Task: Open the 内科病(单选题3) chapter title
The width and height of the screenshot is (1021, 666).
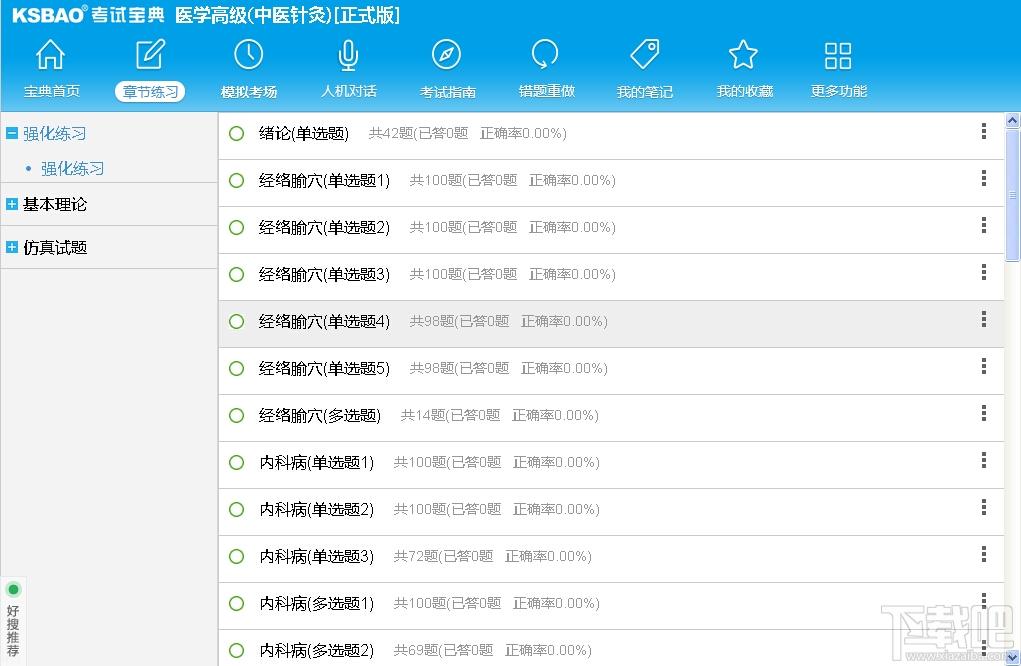Action: coord(316,557)
